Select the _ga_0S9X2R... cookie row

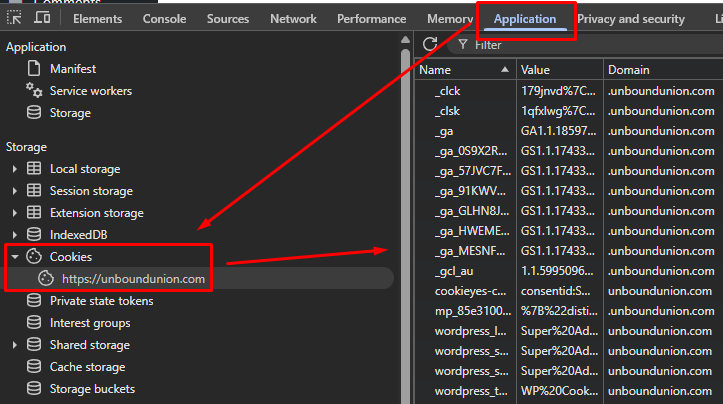(x=569, y=151)
